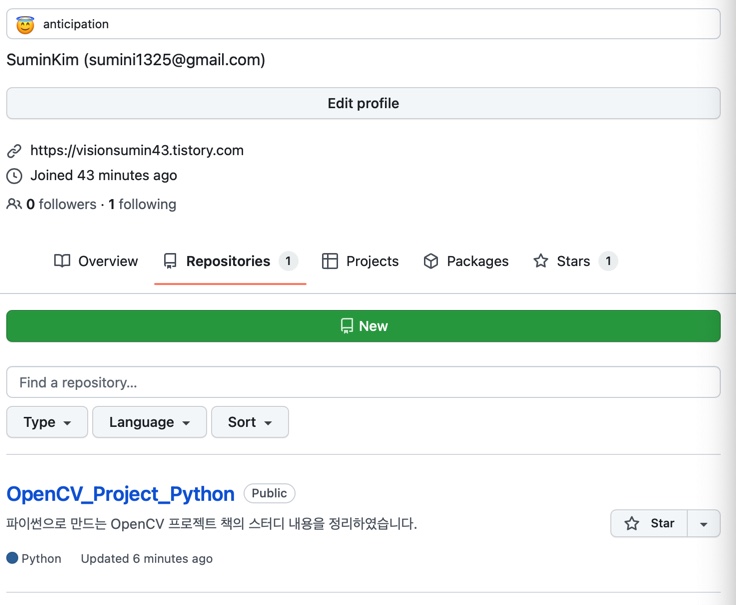Viewport: 736px width, 605px height.
Task: Open the Language filter dropdown
Action: [x=149, y=422]
